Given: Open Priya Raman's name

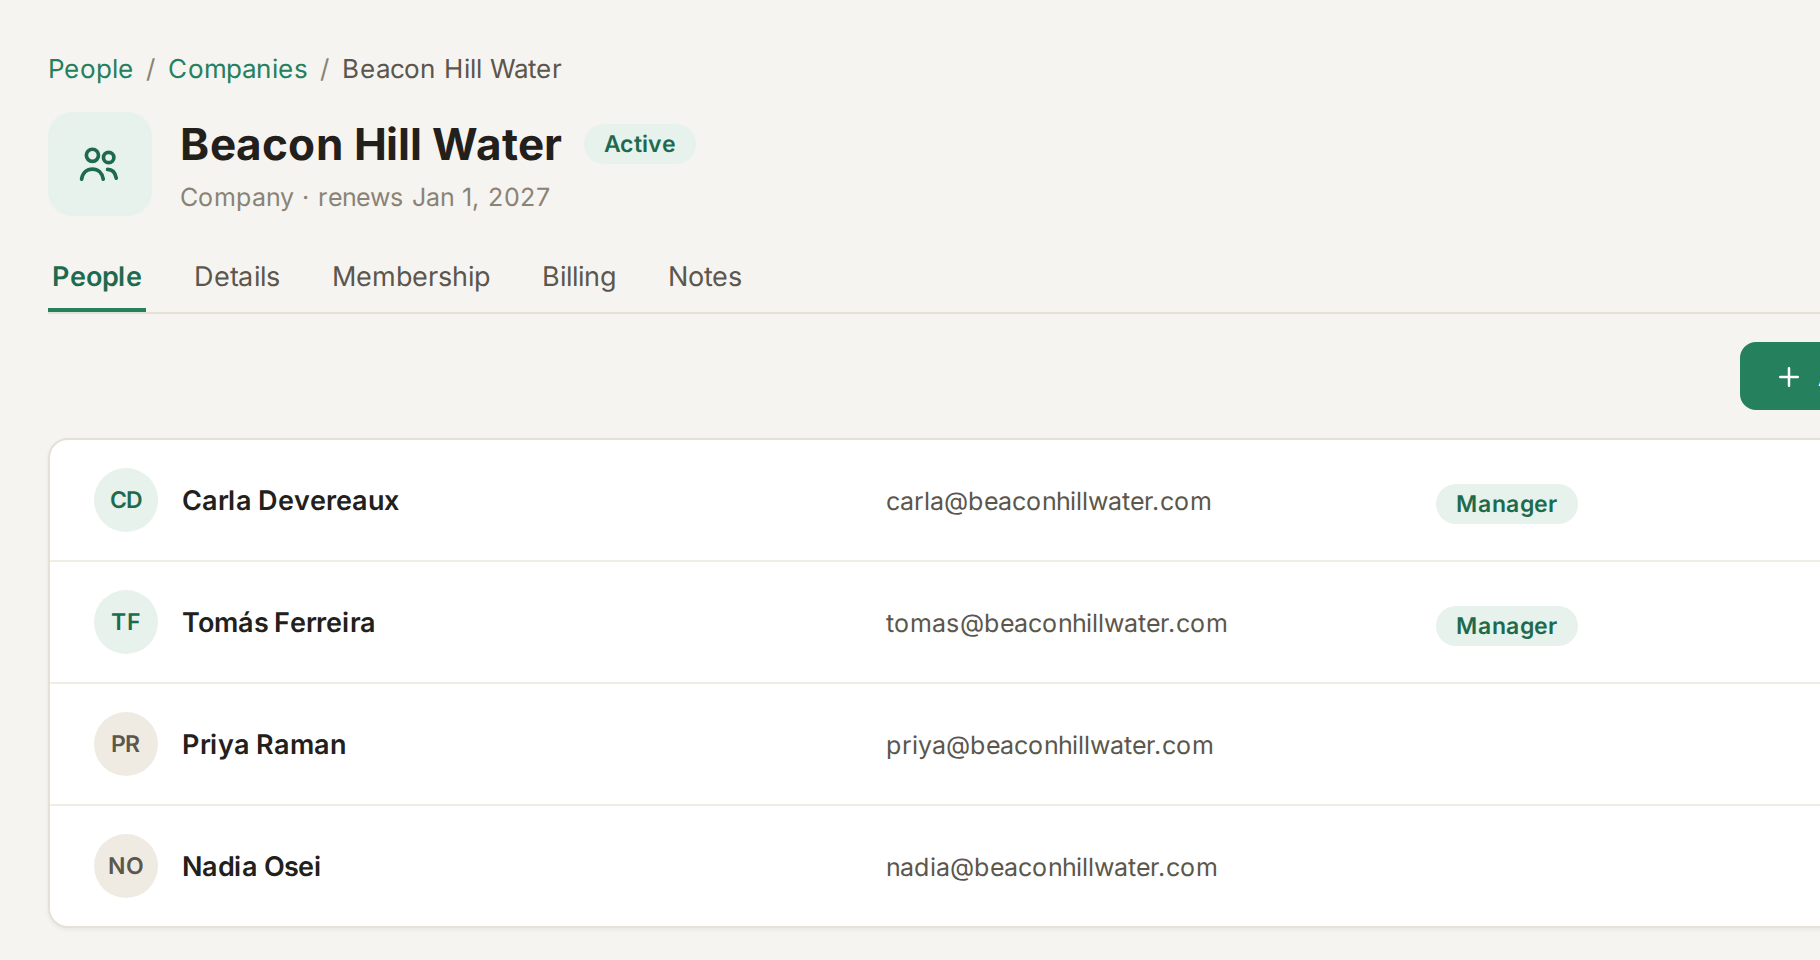Looking at the screenshot, I should pyautogui.click(x=264, y=744).
